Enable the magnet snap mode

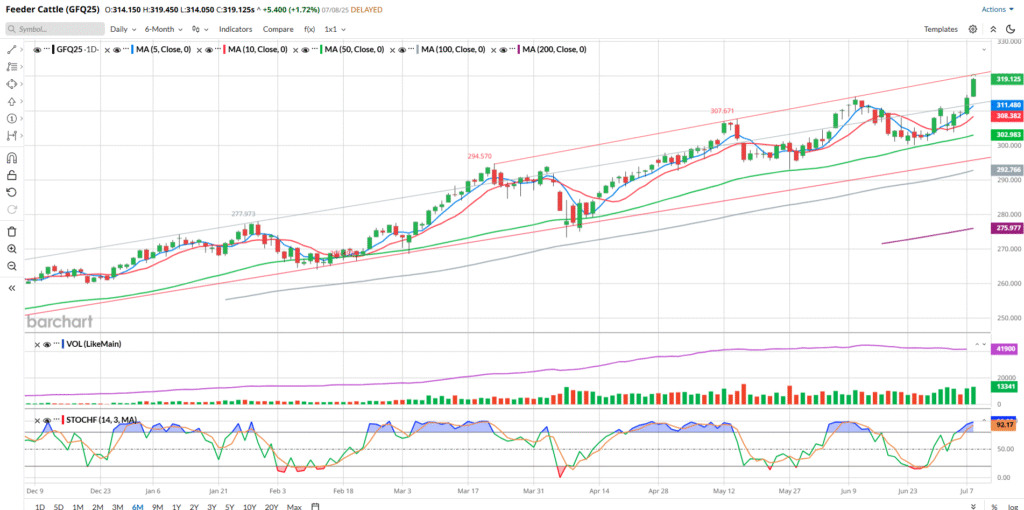pos(12,158)
